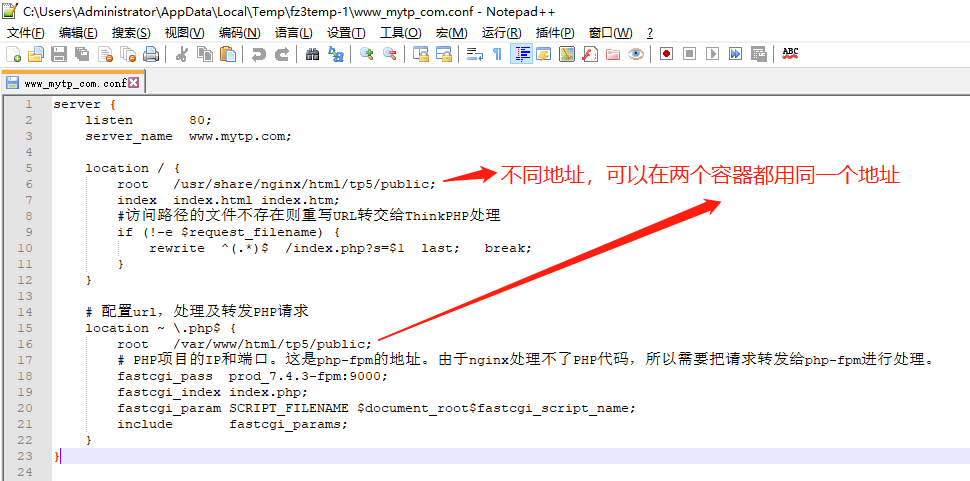Undo the last edit with the Undo arrow
The height and width of the screenshot is (481, 970).
point(259,54)
